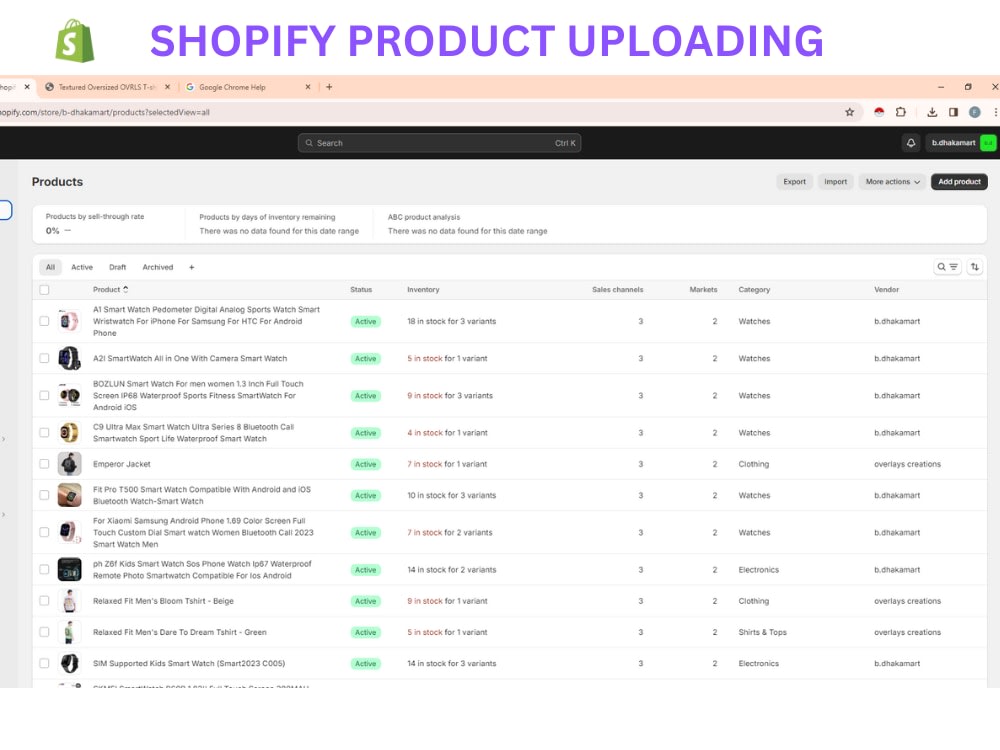Open the Emperor Jacket product thumbnail

tap(70, 464)
